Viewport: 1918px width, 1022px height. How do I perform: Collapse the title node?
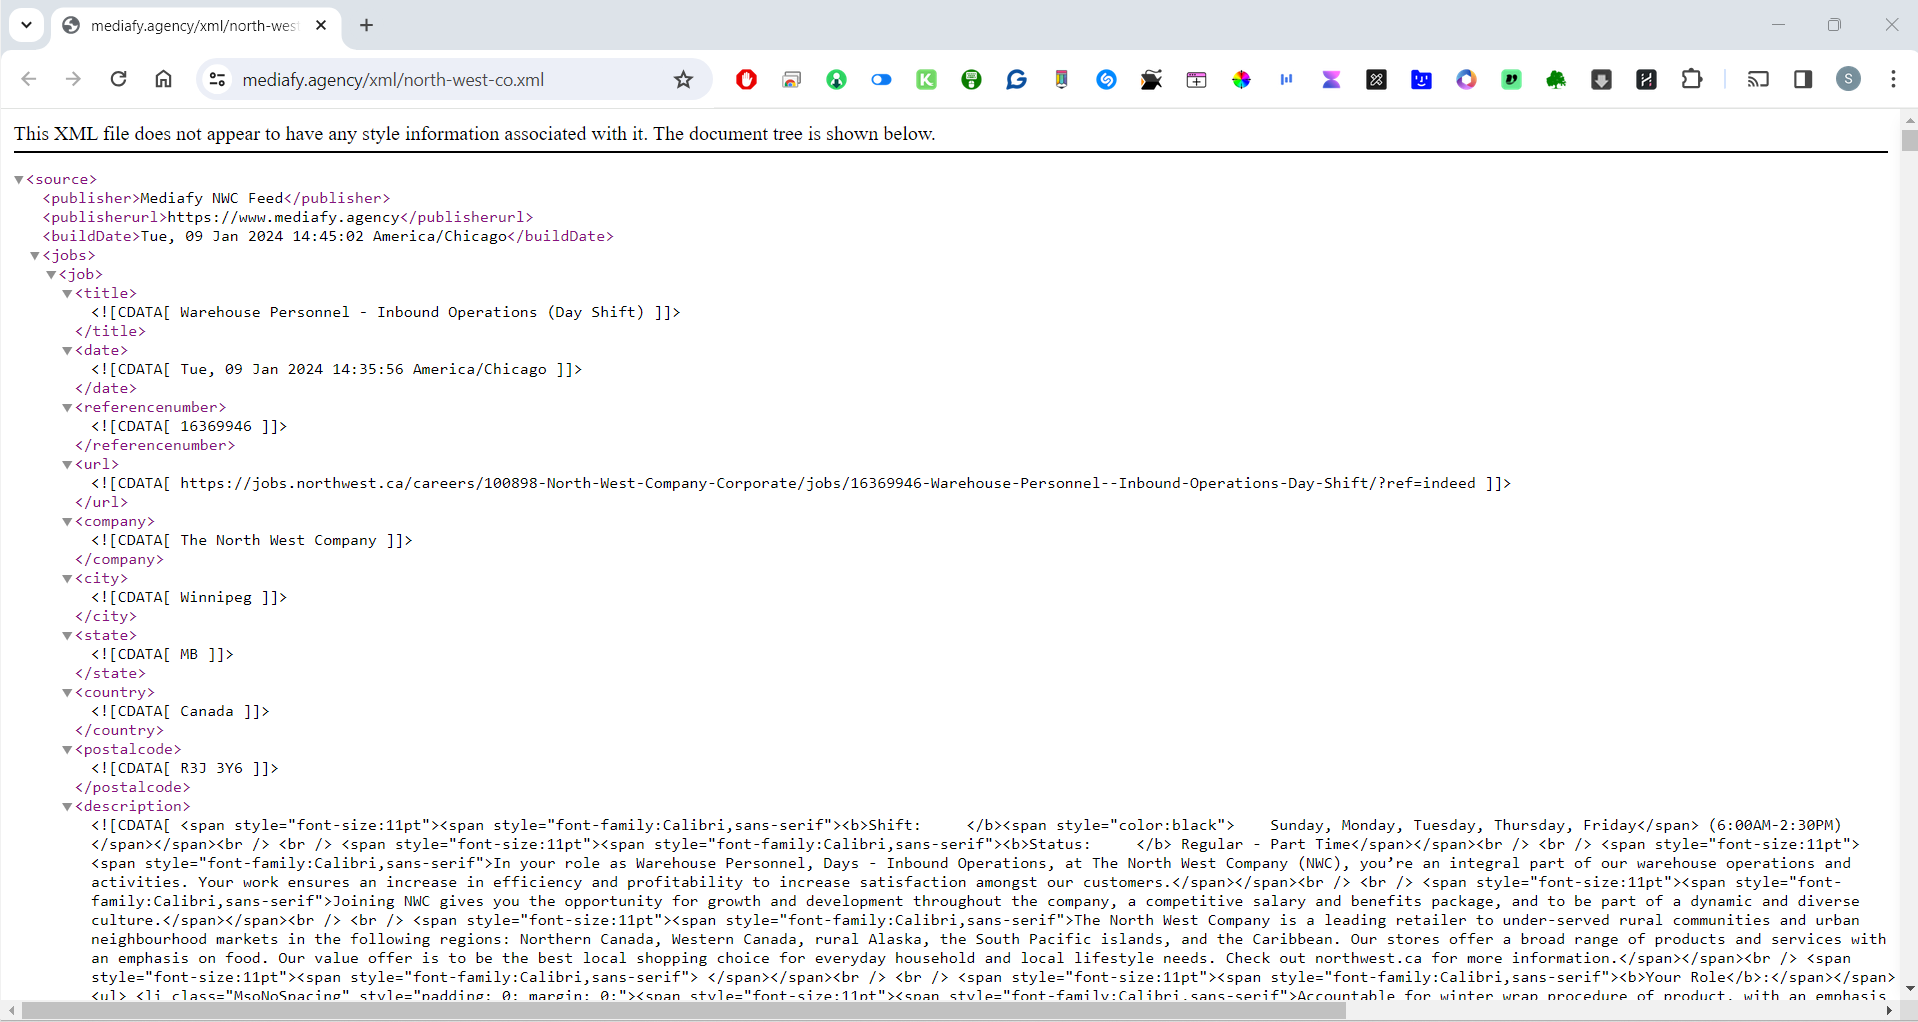[x=67, y=294]
